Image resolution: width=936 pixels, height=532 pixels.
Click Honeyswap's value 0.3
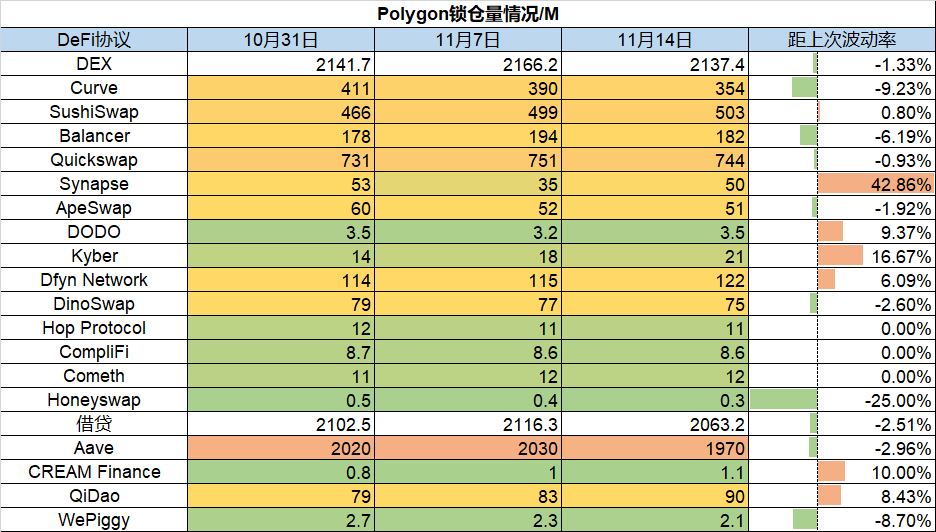(655, 399)
